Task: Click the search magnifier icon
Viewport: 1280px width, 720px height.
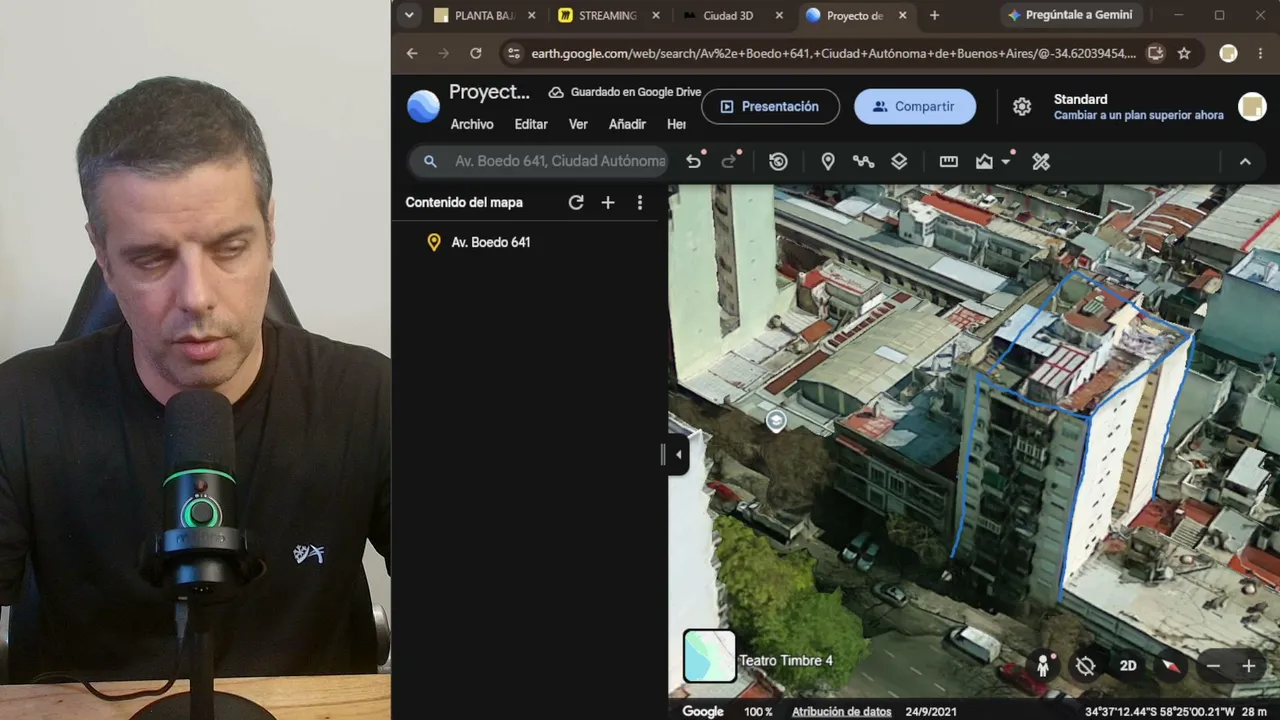Action: click(430, 161)
